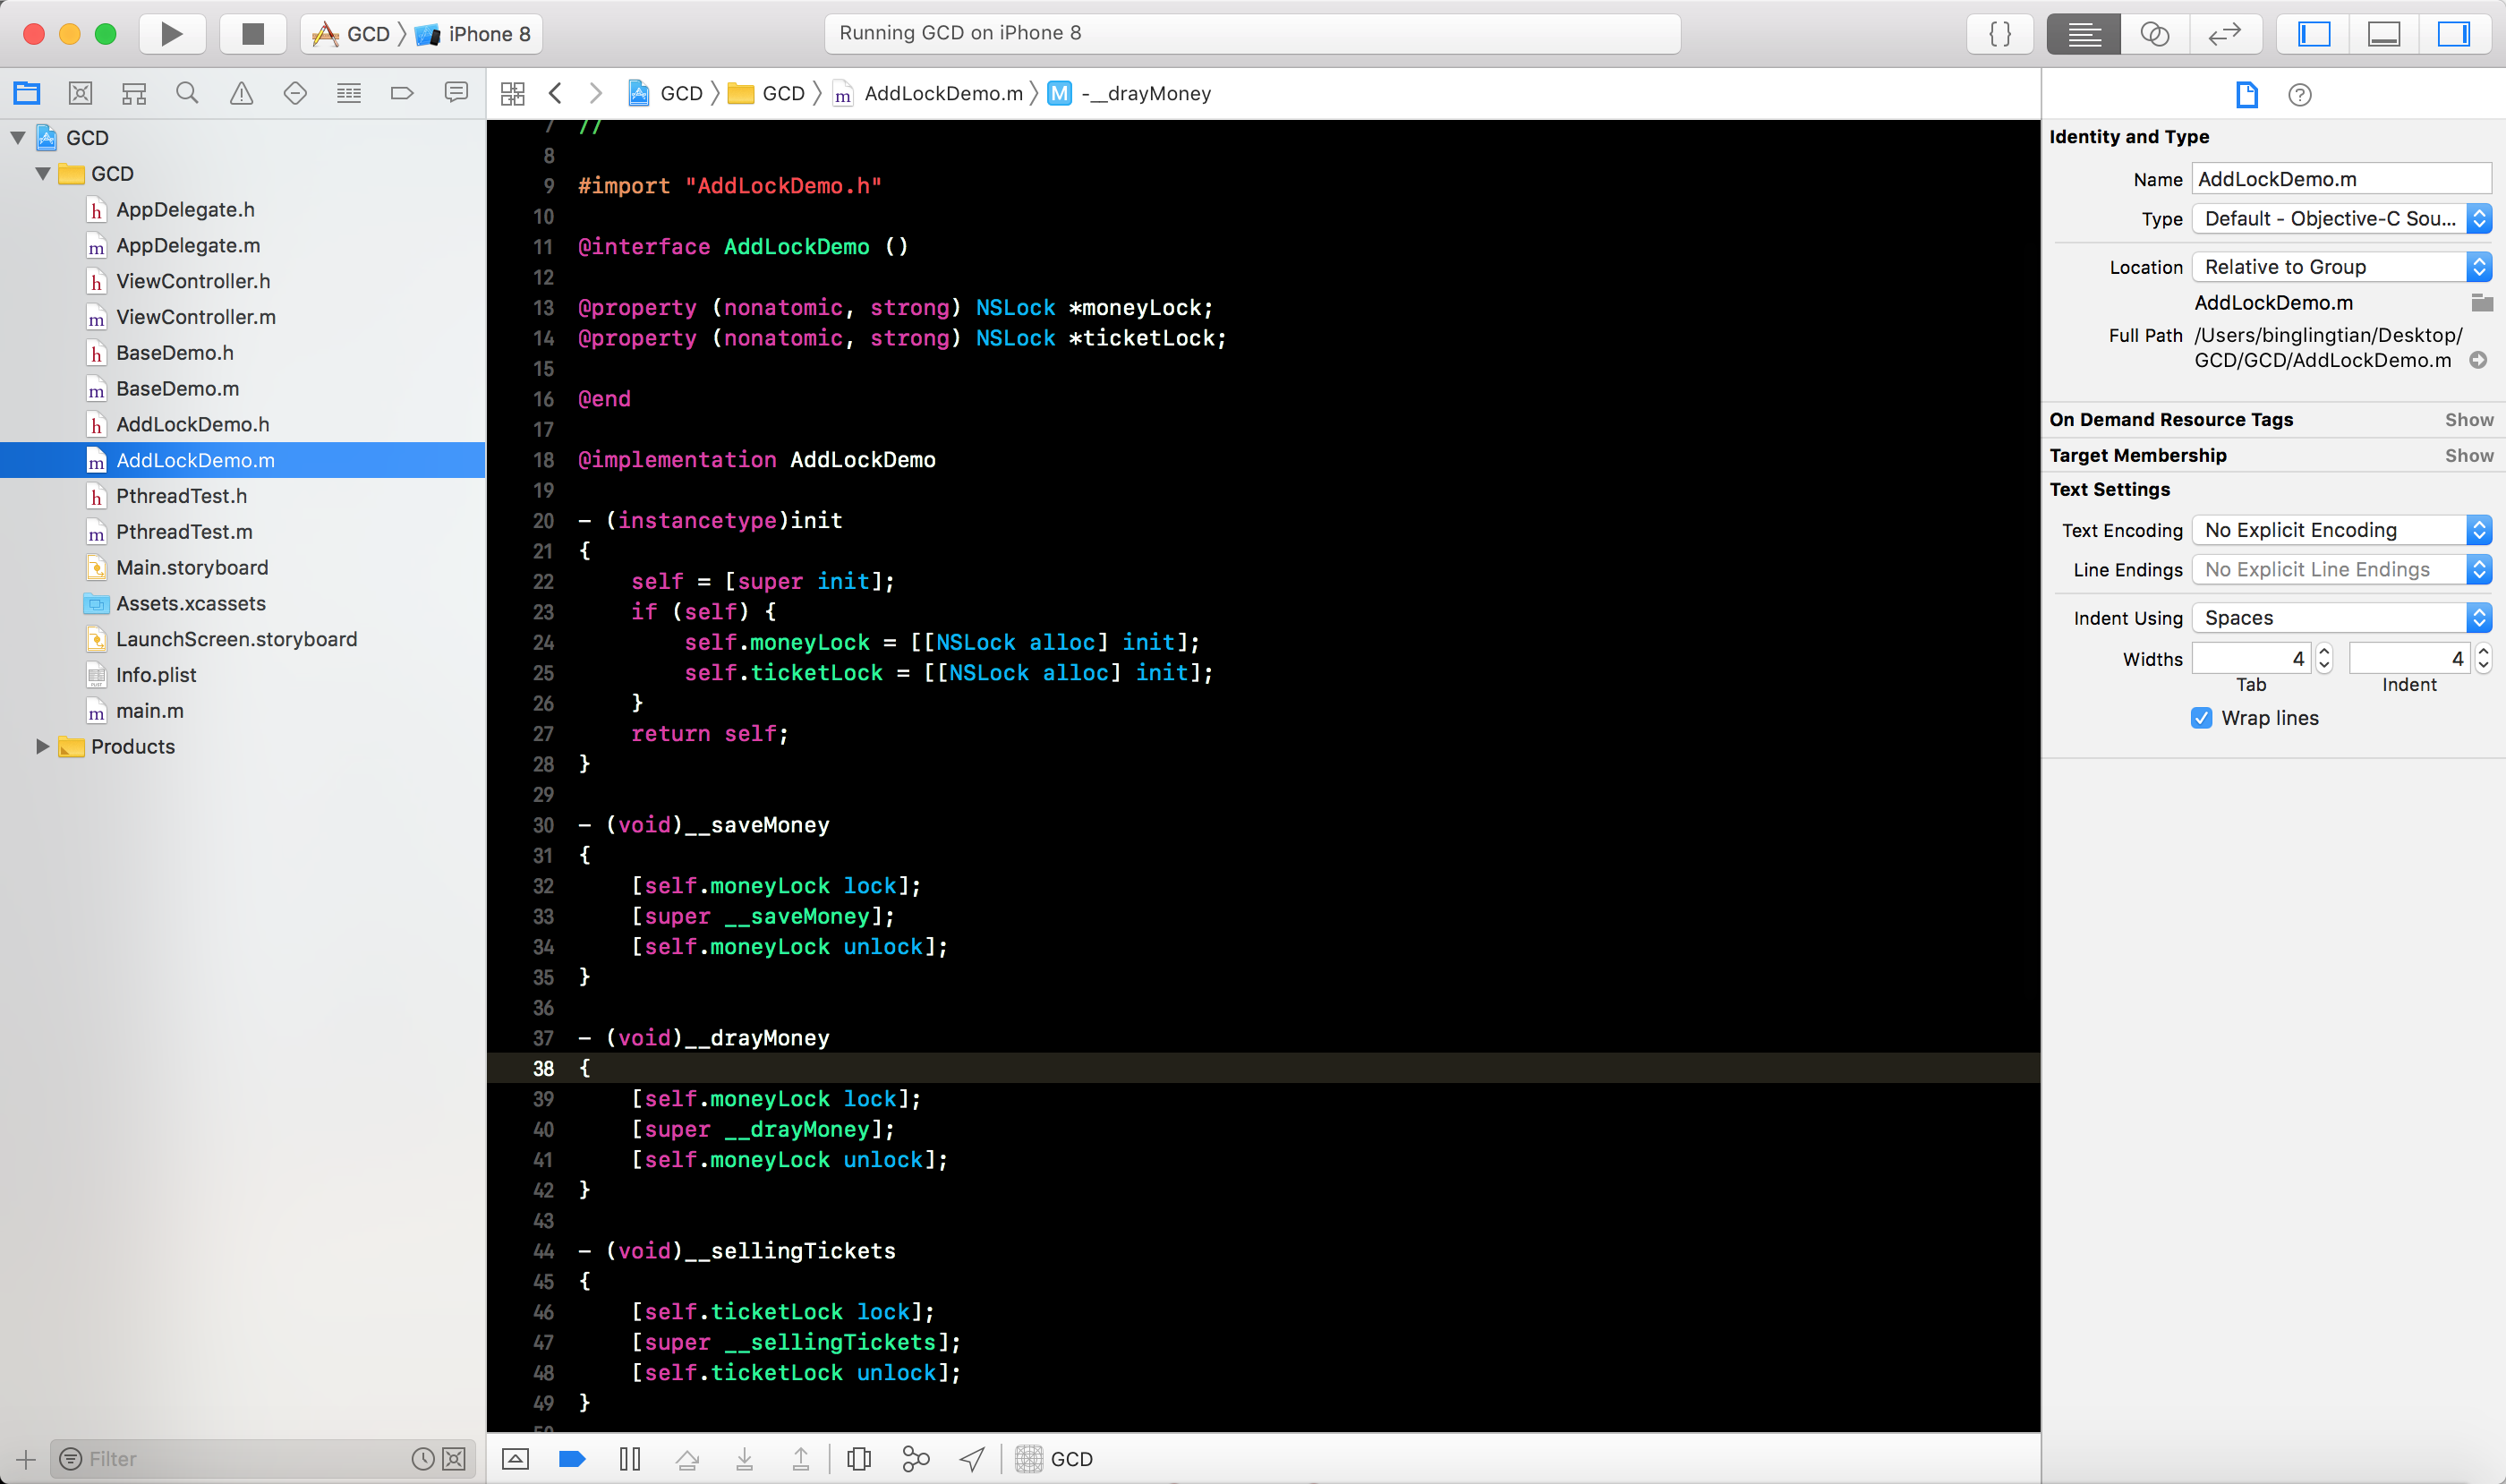The height and width of the screenshot is (1484, 2506).
Task: Open the Indent Using dropdown
Action: coord(2341,618)
